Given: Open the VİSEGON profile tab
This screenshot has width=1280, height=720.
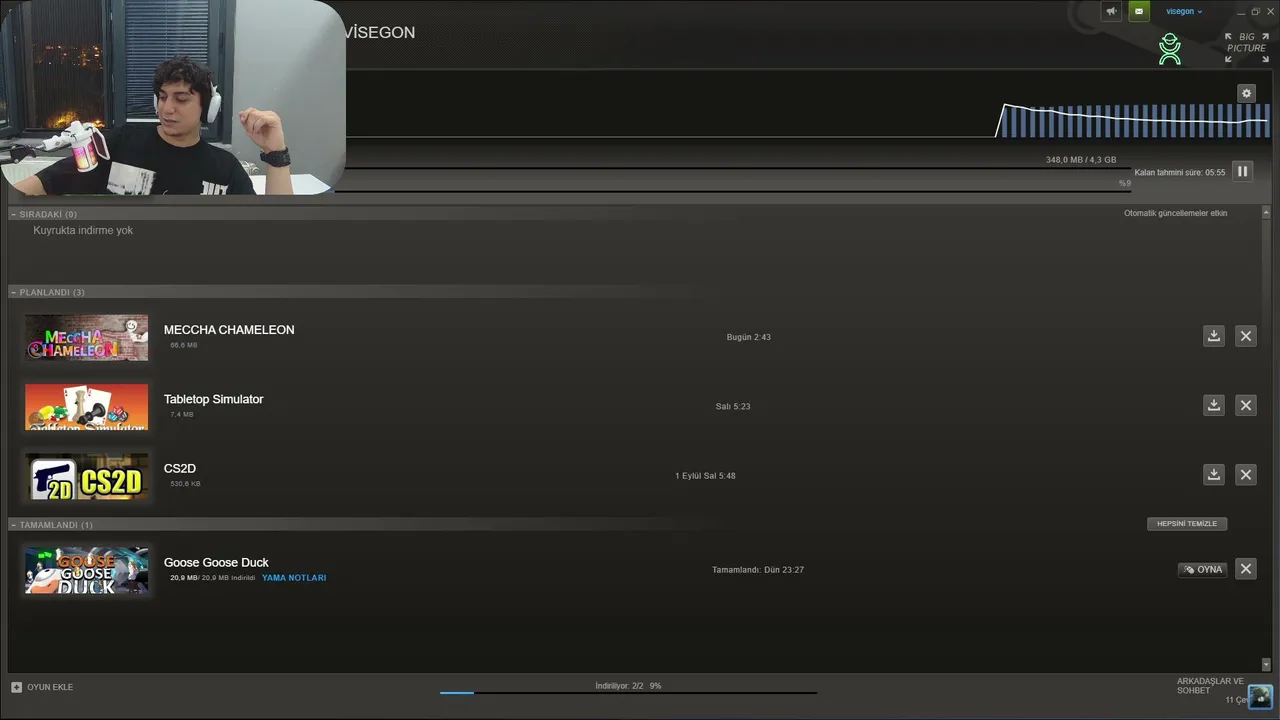Looking at the screenshot, I should click(x=380, y=33).
